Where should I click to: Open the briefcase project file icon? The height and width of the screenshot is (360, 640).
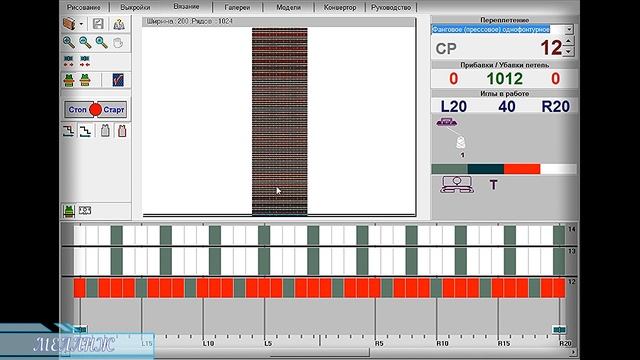(x=69, y=24)
